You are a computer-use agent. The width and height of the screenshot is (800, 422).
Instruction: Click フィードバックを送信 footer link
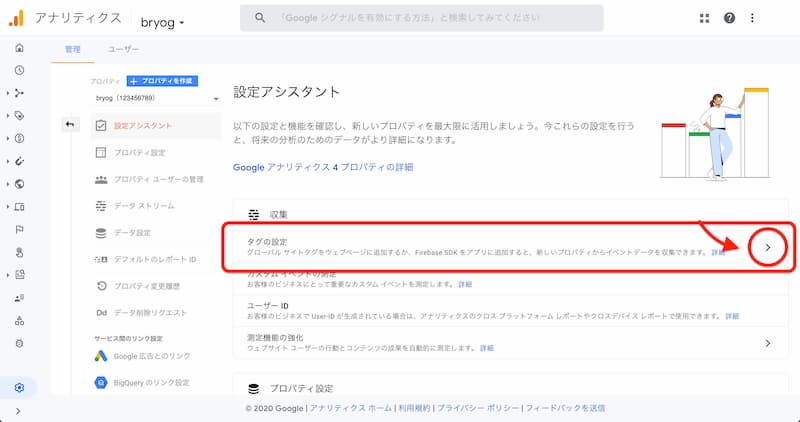click(565, 408)
